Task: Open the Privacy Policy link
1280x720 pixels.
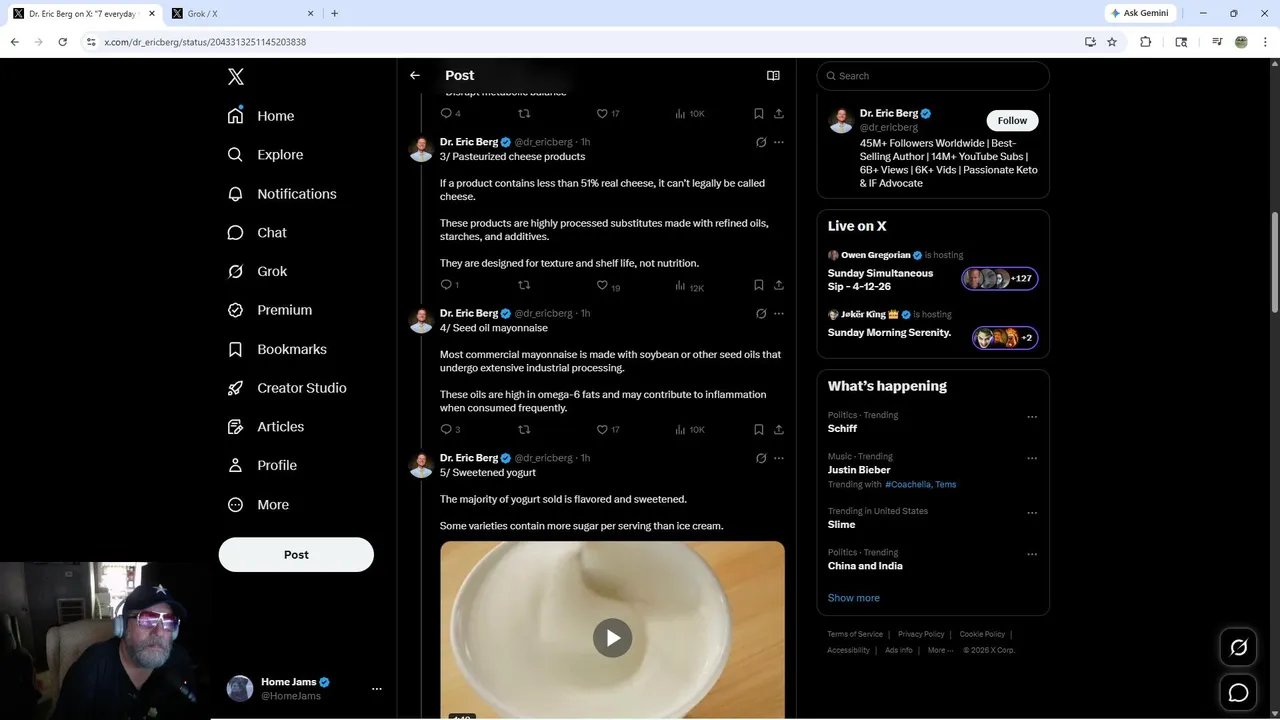Action: pyautogui.click(x=921, y=634)
